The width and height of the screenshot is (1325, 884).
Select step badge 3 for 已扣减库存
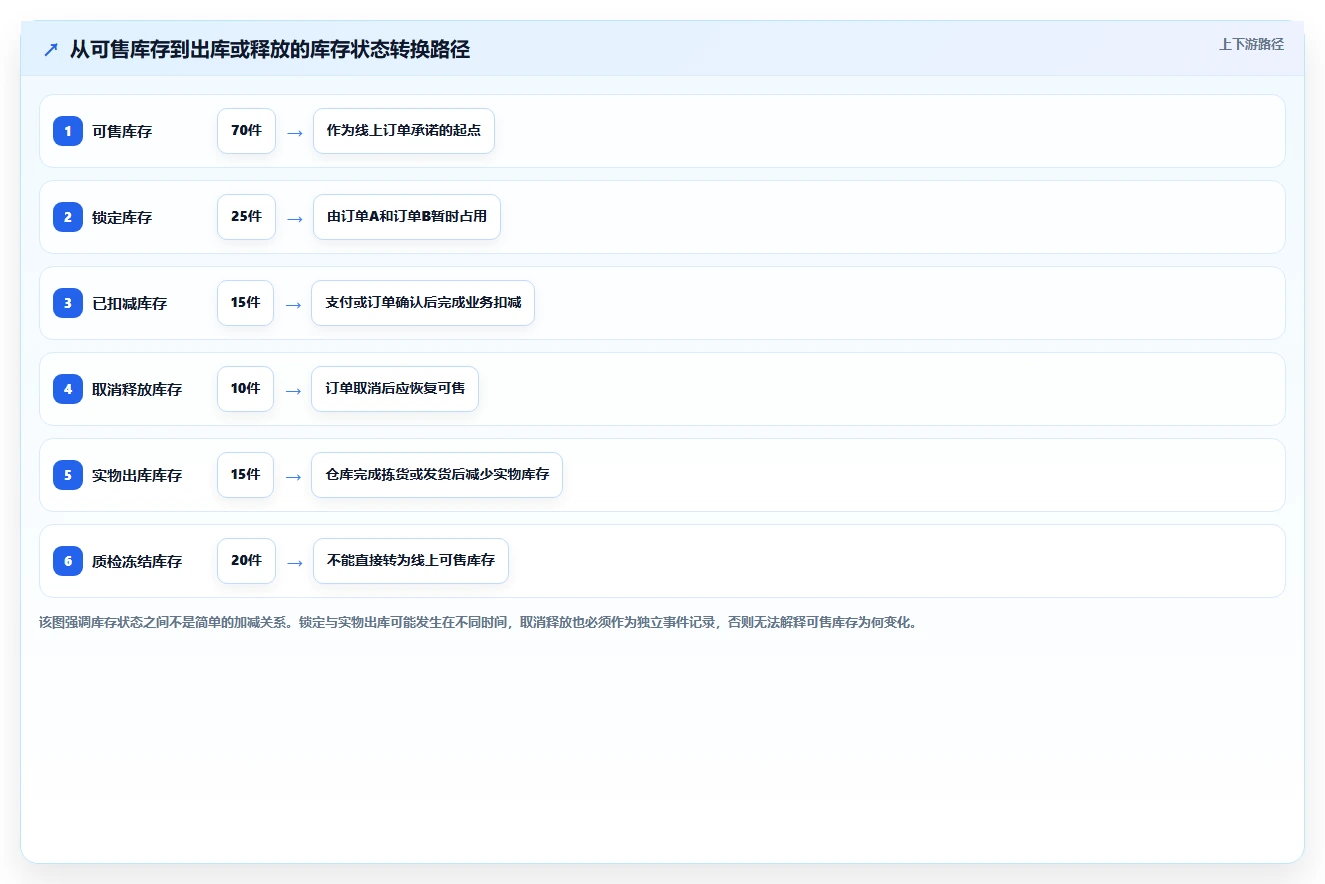pos(68,303)
